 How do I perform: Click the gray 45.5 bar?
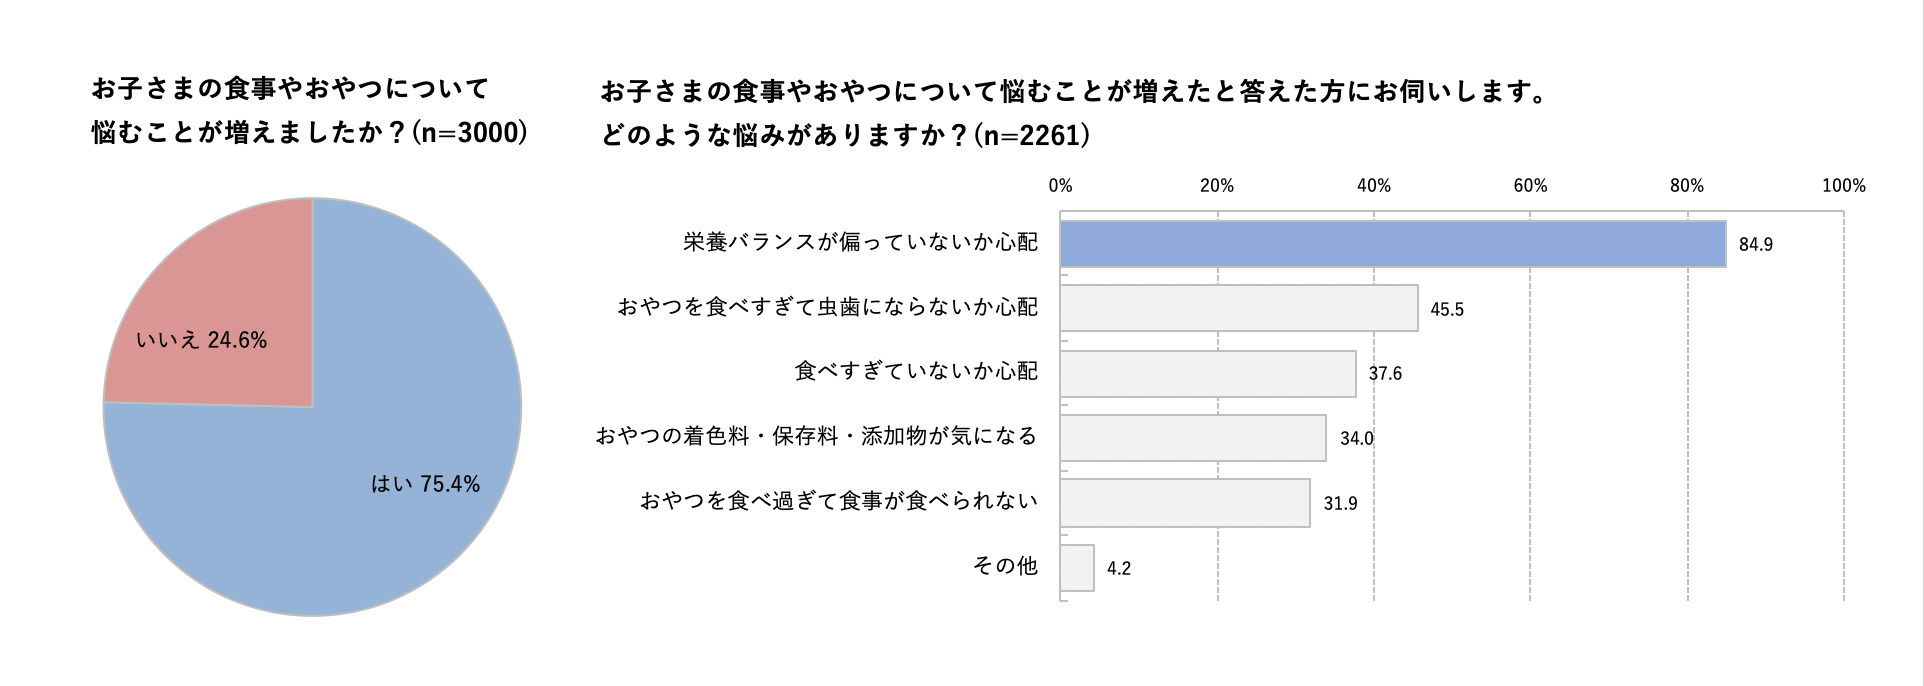1238,308
